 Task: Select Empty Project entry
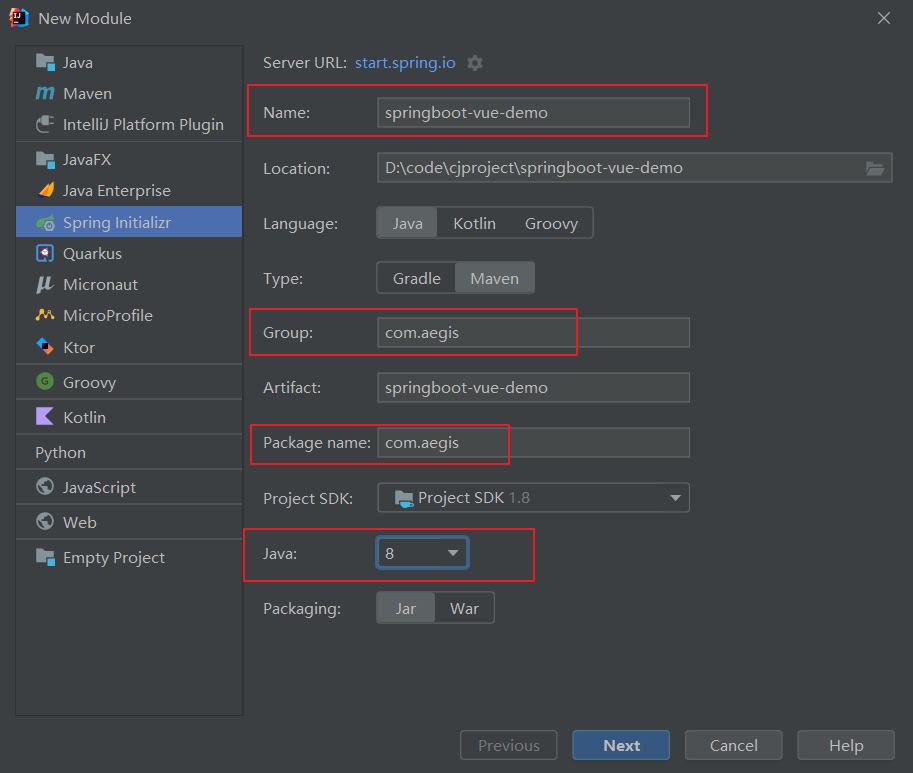[129, 557]
